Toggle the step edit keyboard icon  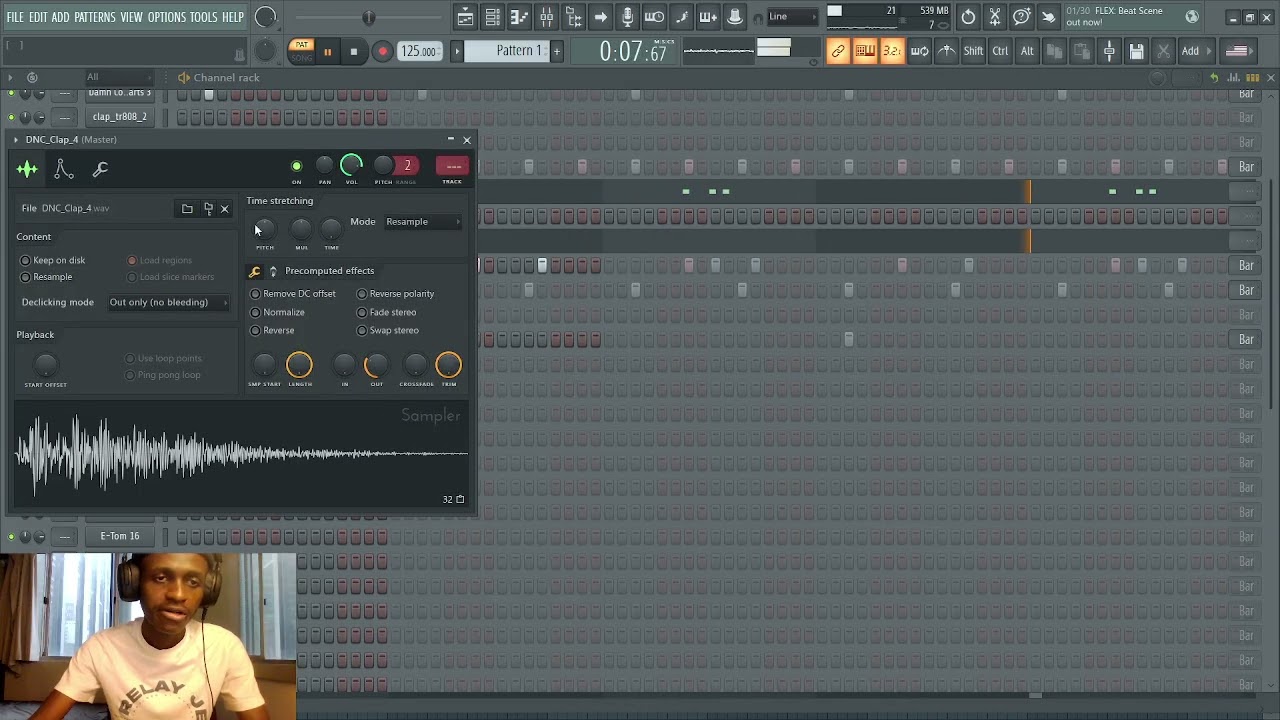865,51
